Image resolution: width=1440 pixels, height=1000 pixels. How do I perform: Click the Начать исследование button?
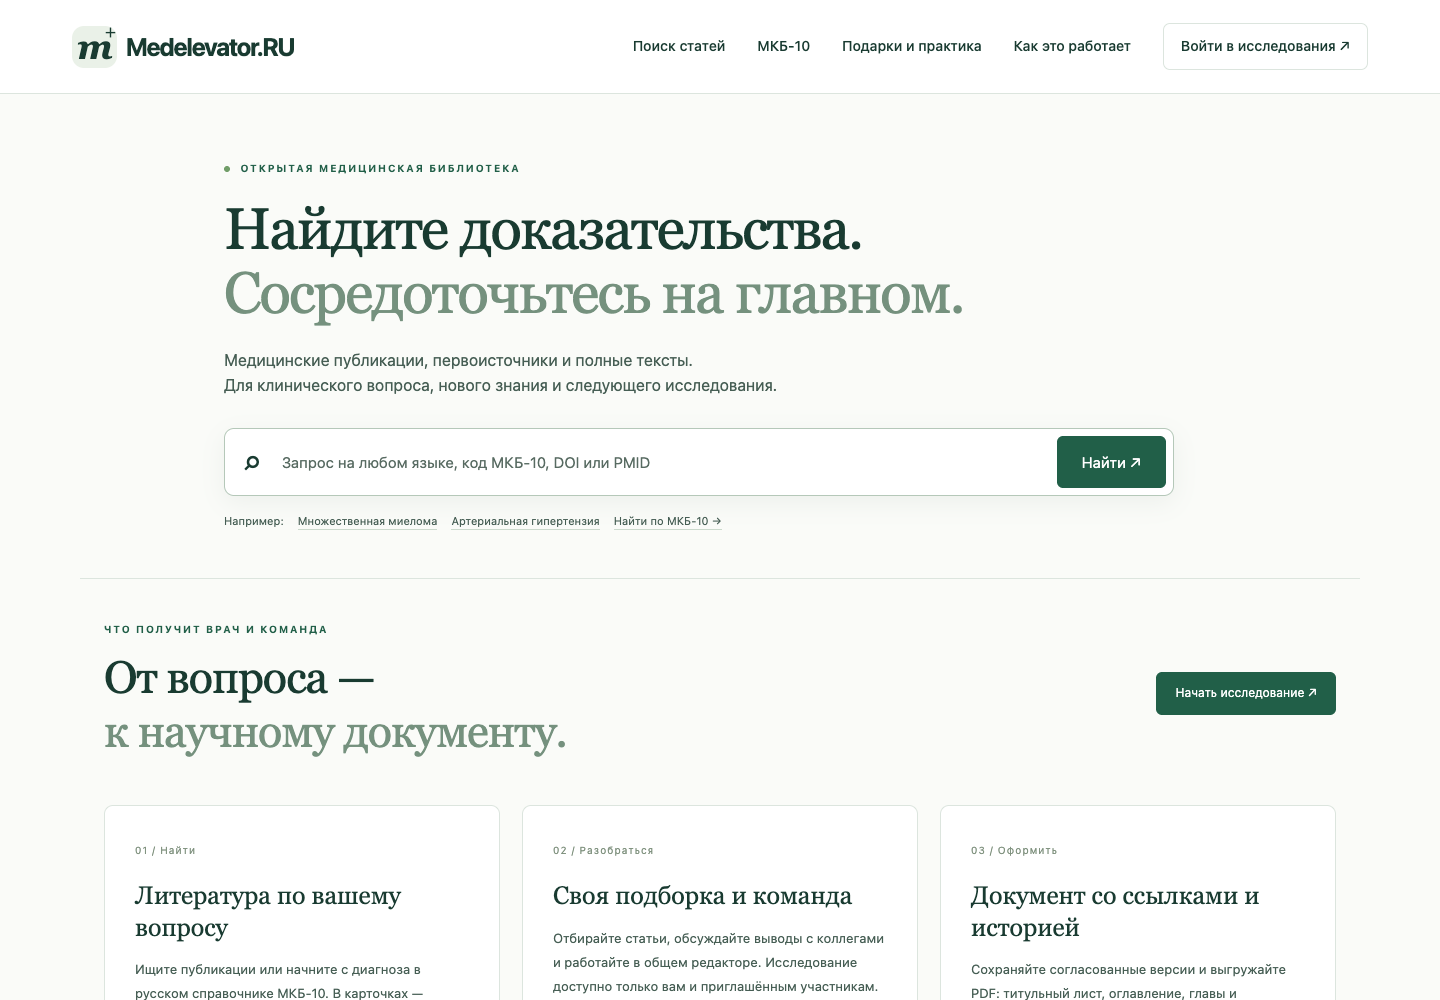pos(1246,693)
